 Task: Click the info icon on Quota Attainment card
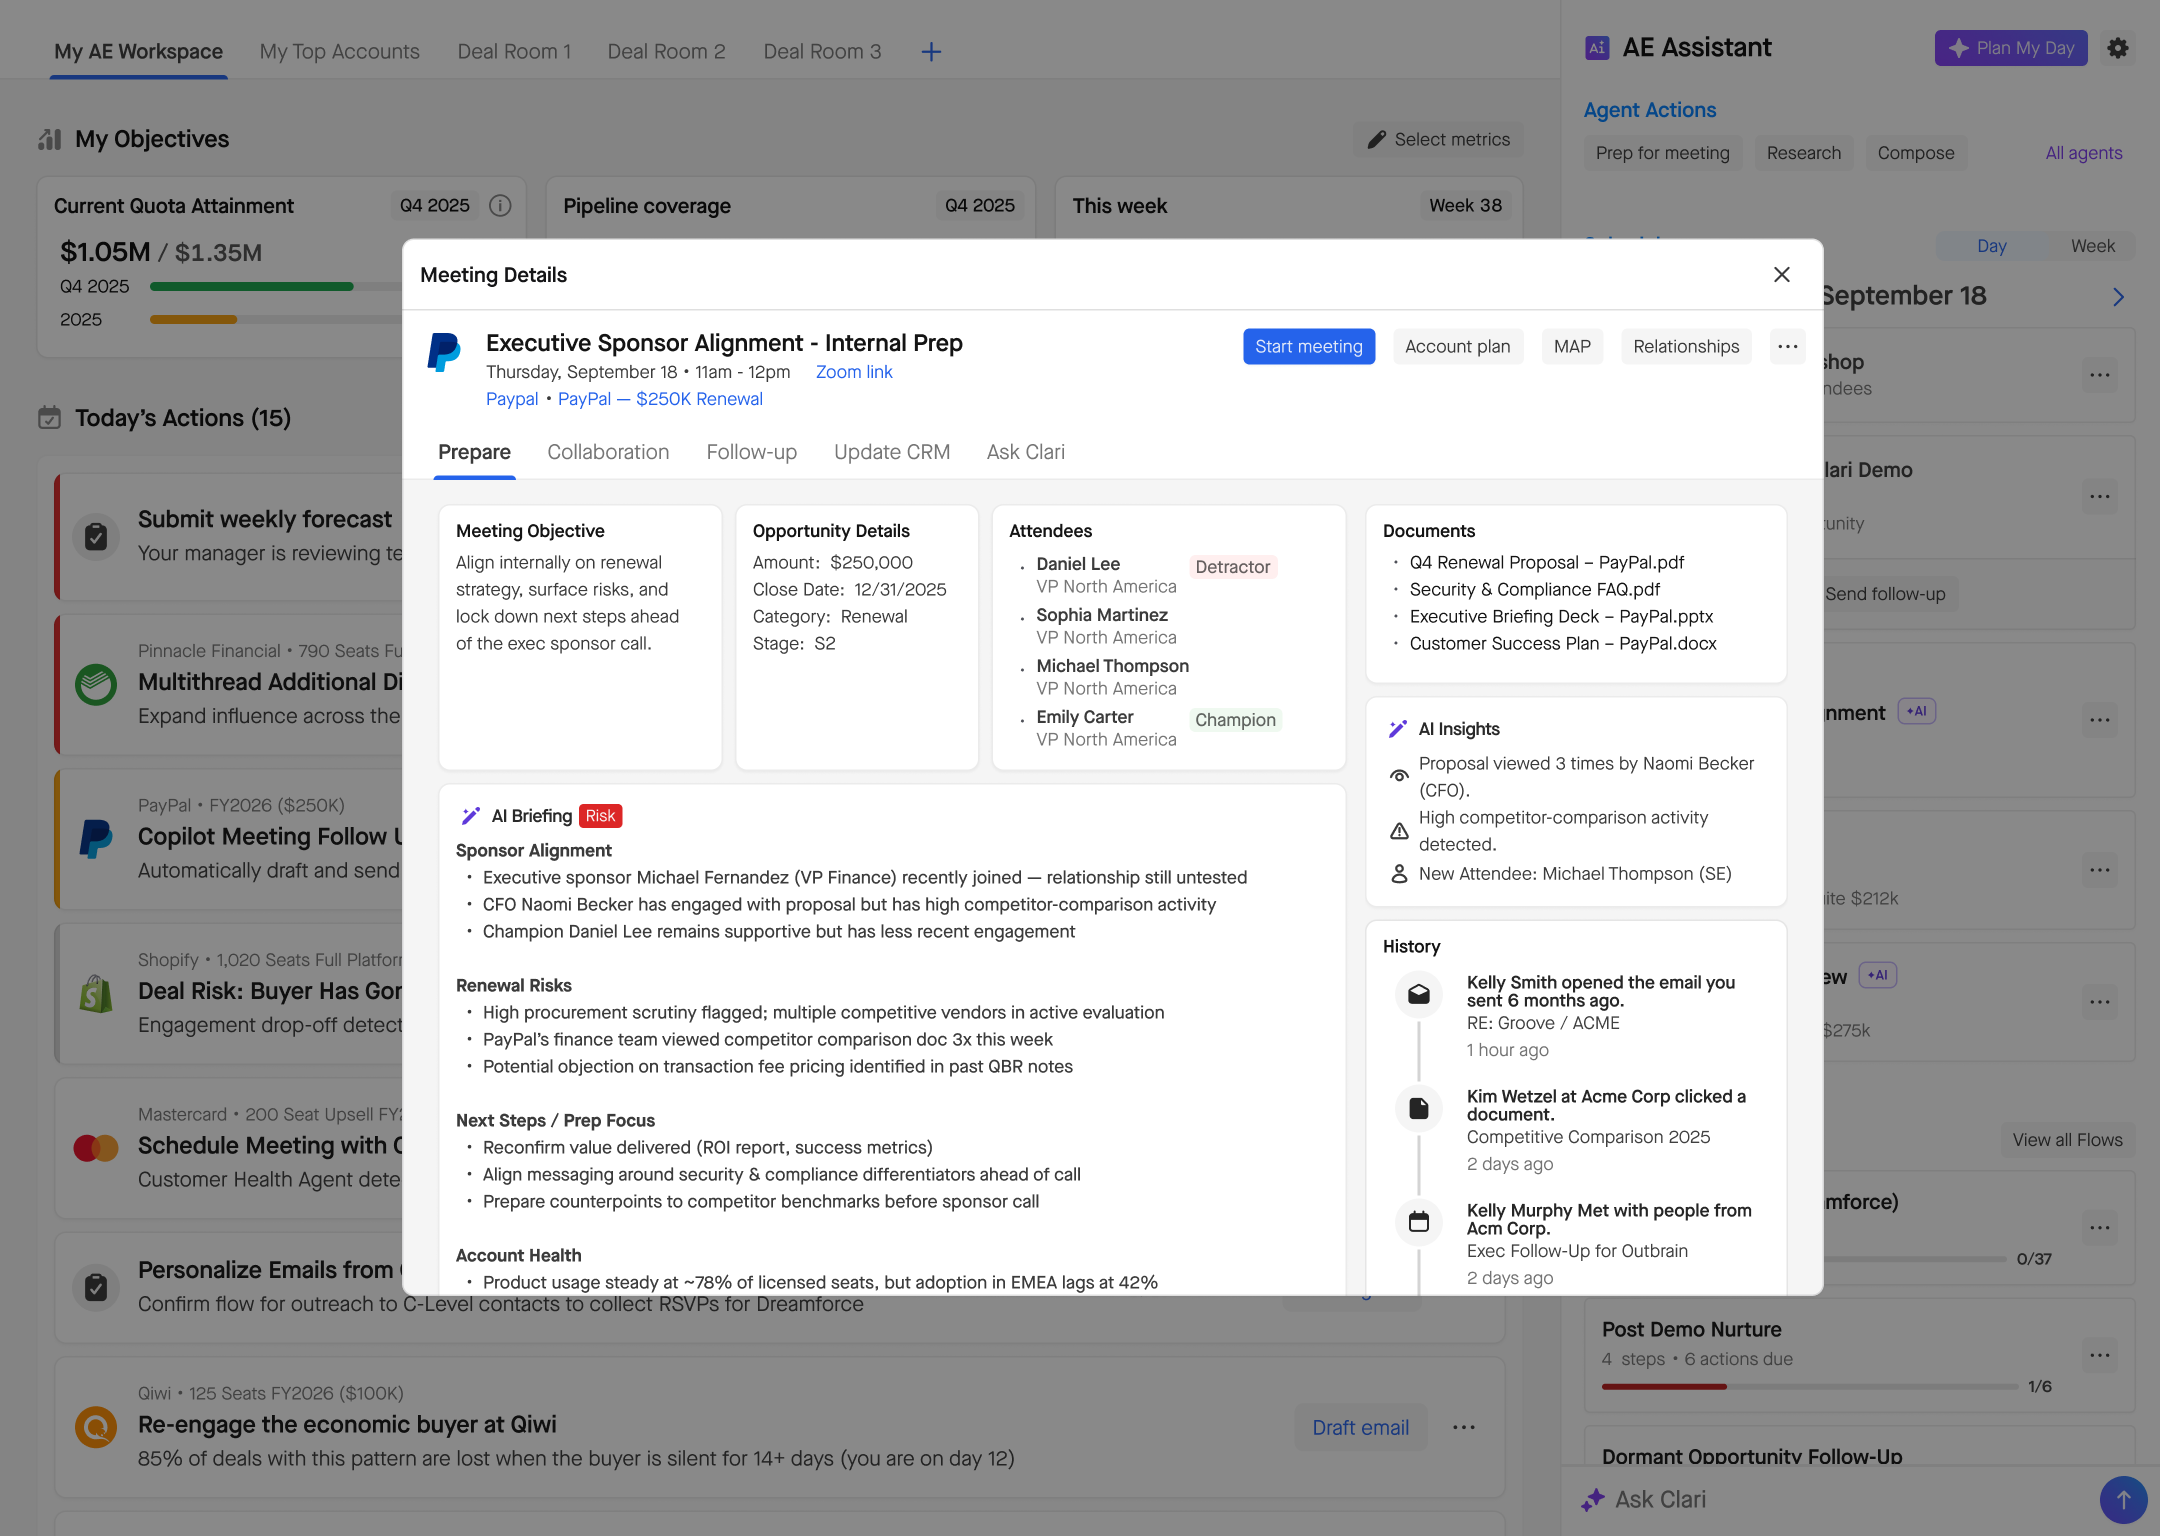tap(500, 205)
